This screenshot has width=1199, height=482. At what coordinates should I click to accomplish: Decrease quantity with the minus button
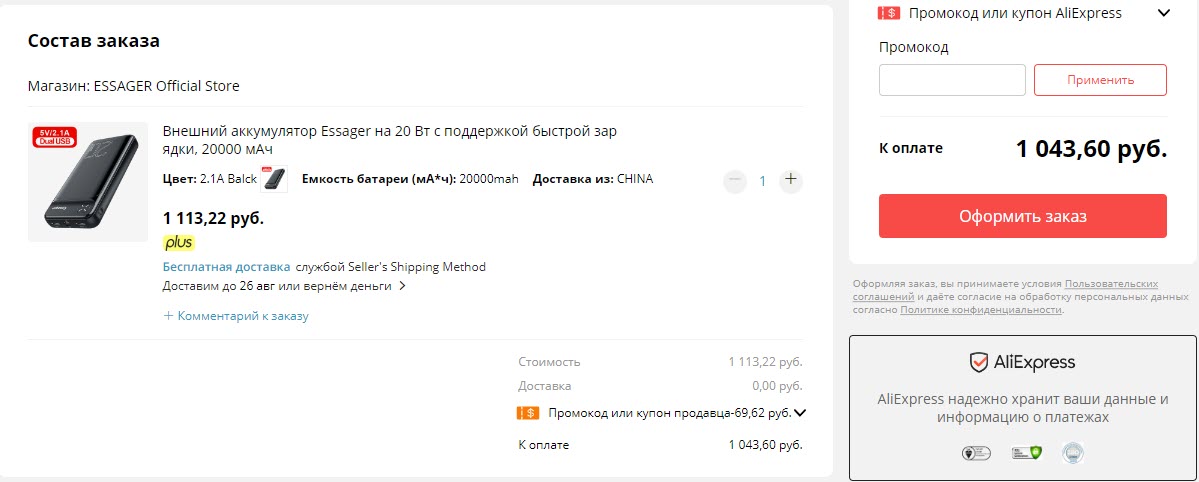(x=735, y=181)
